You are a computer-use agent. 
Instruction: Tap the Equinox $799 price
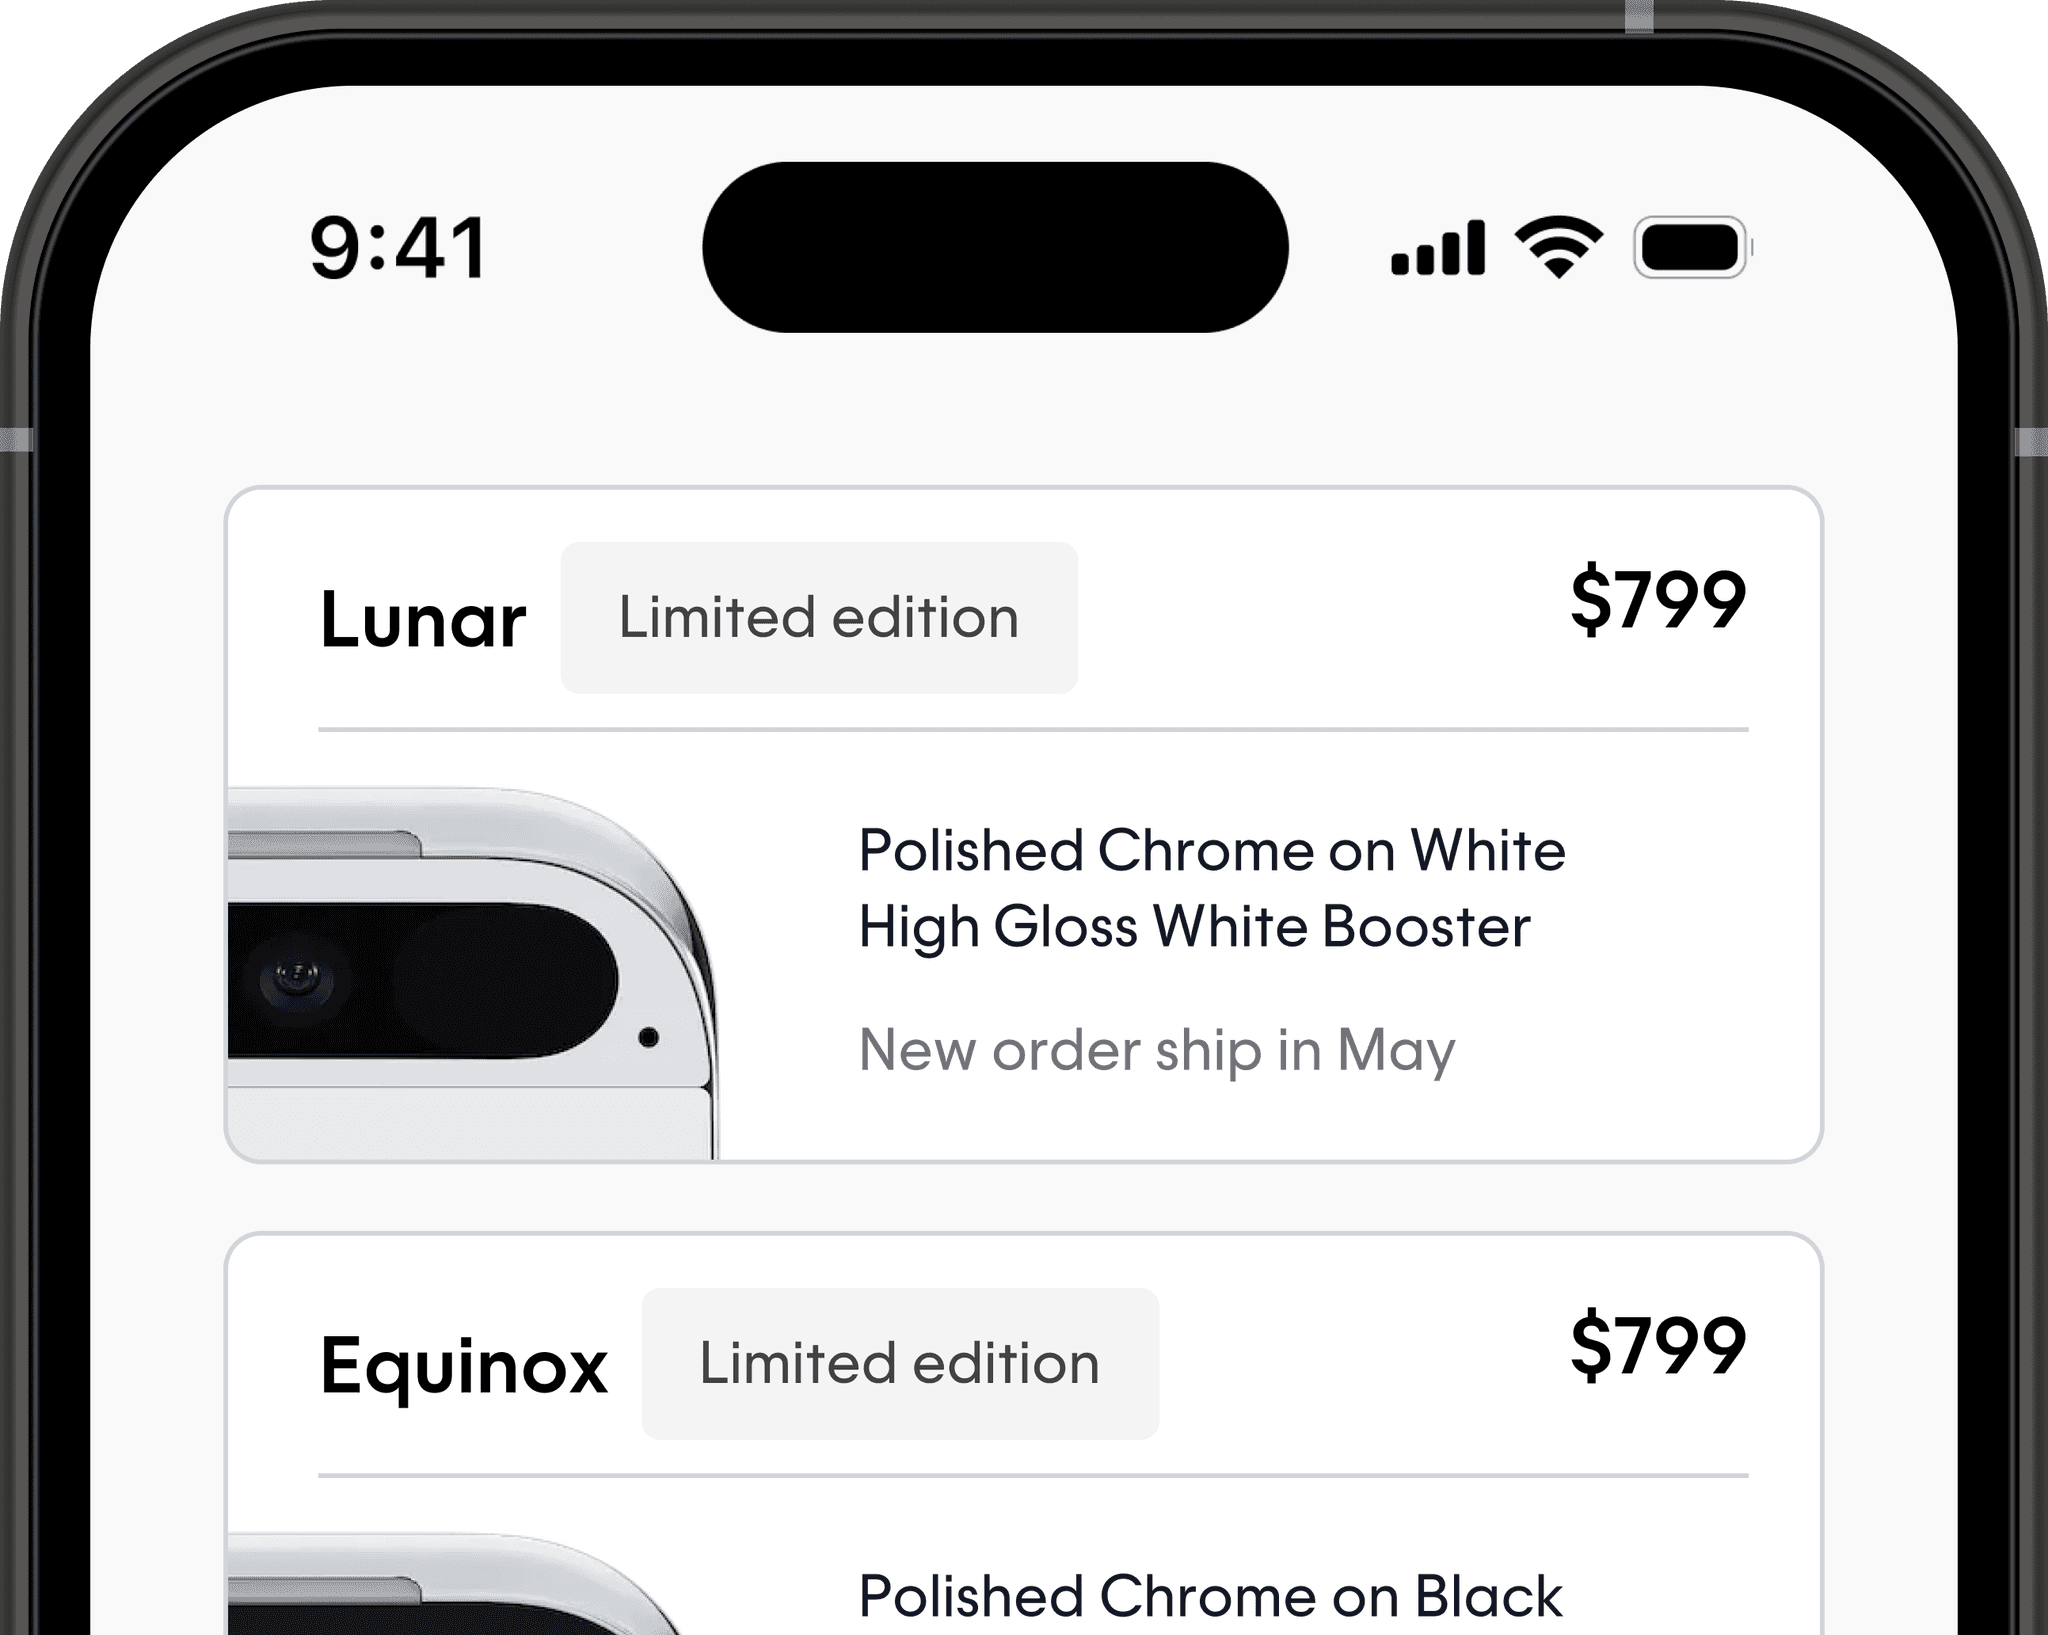1658,1345
